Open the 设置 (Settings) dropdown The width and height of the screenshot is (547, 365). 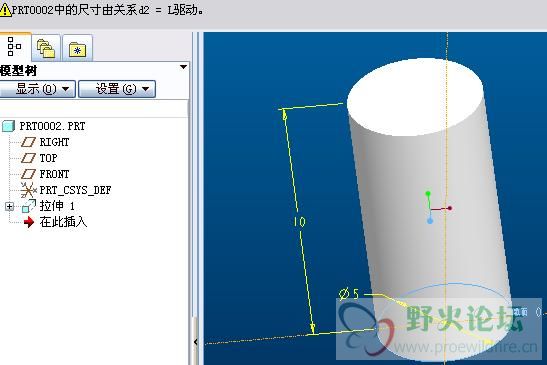[x=117, y=89]
